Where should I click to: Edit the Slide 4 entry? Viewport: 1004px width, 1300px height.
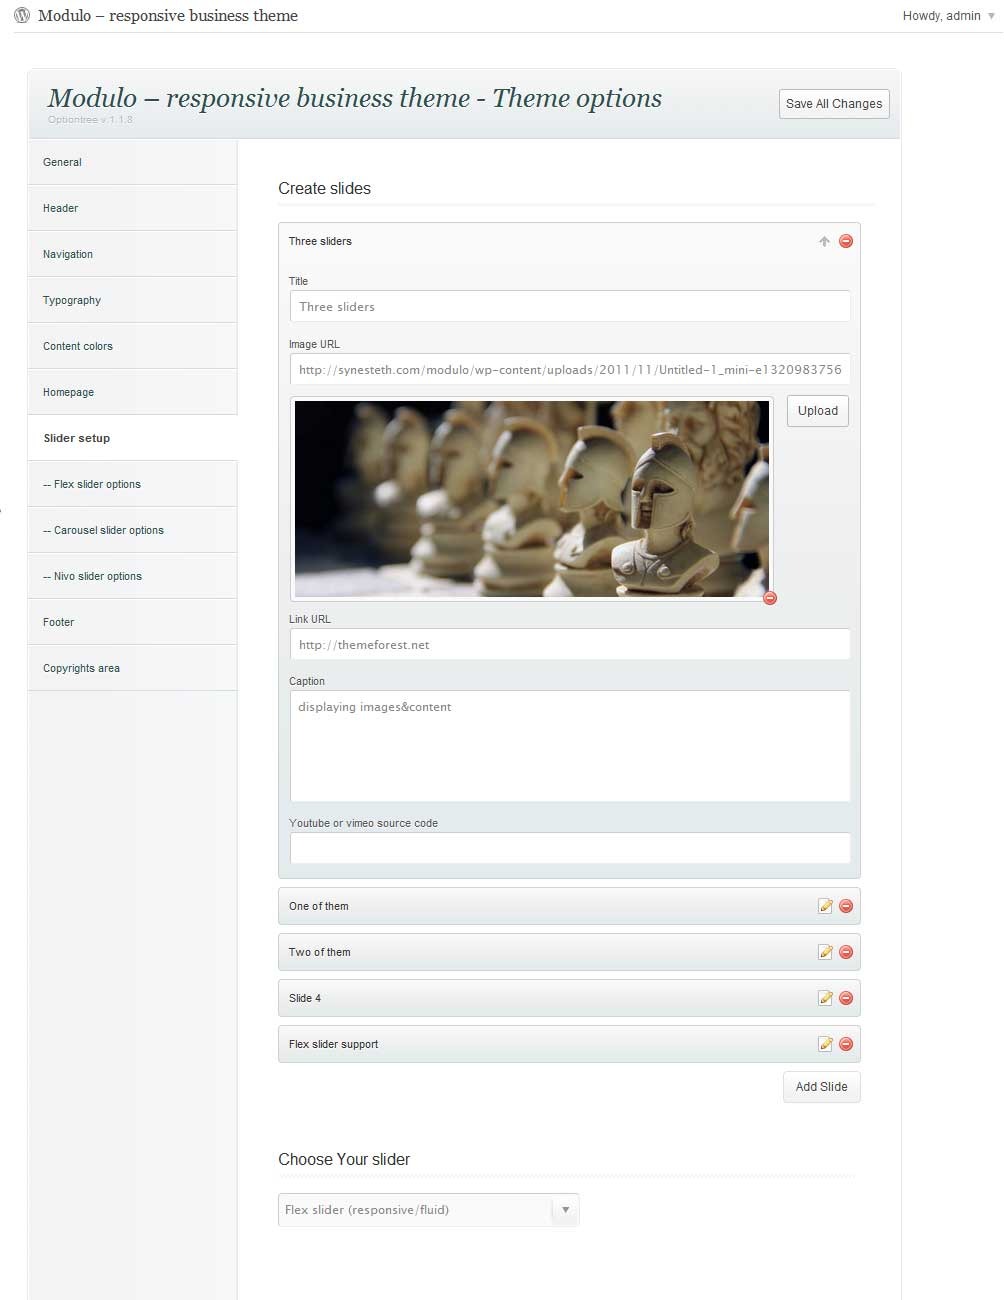825,998
